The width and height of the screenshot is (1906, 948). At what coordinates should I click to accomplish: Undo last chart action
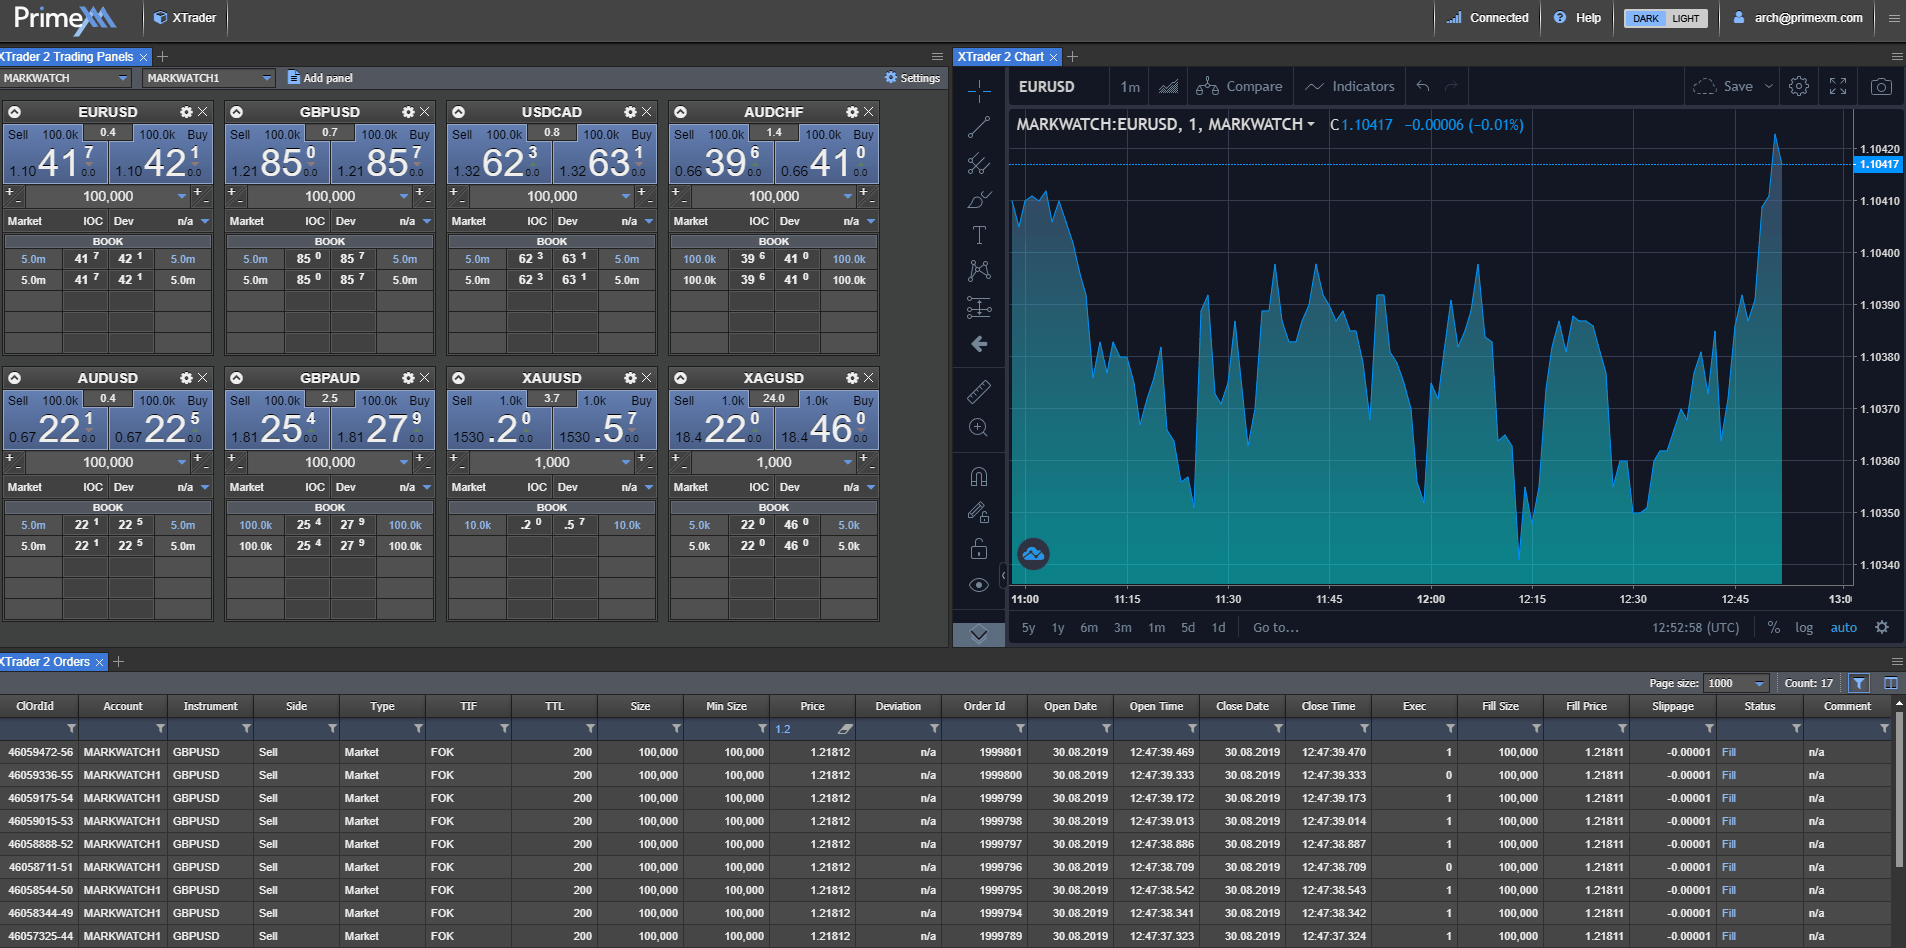(x=1423, y=87)
